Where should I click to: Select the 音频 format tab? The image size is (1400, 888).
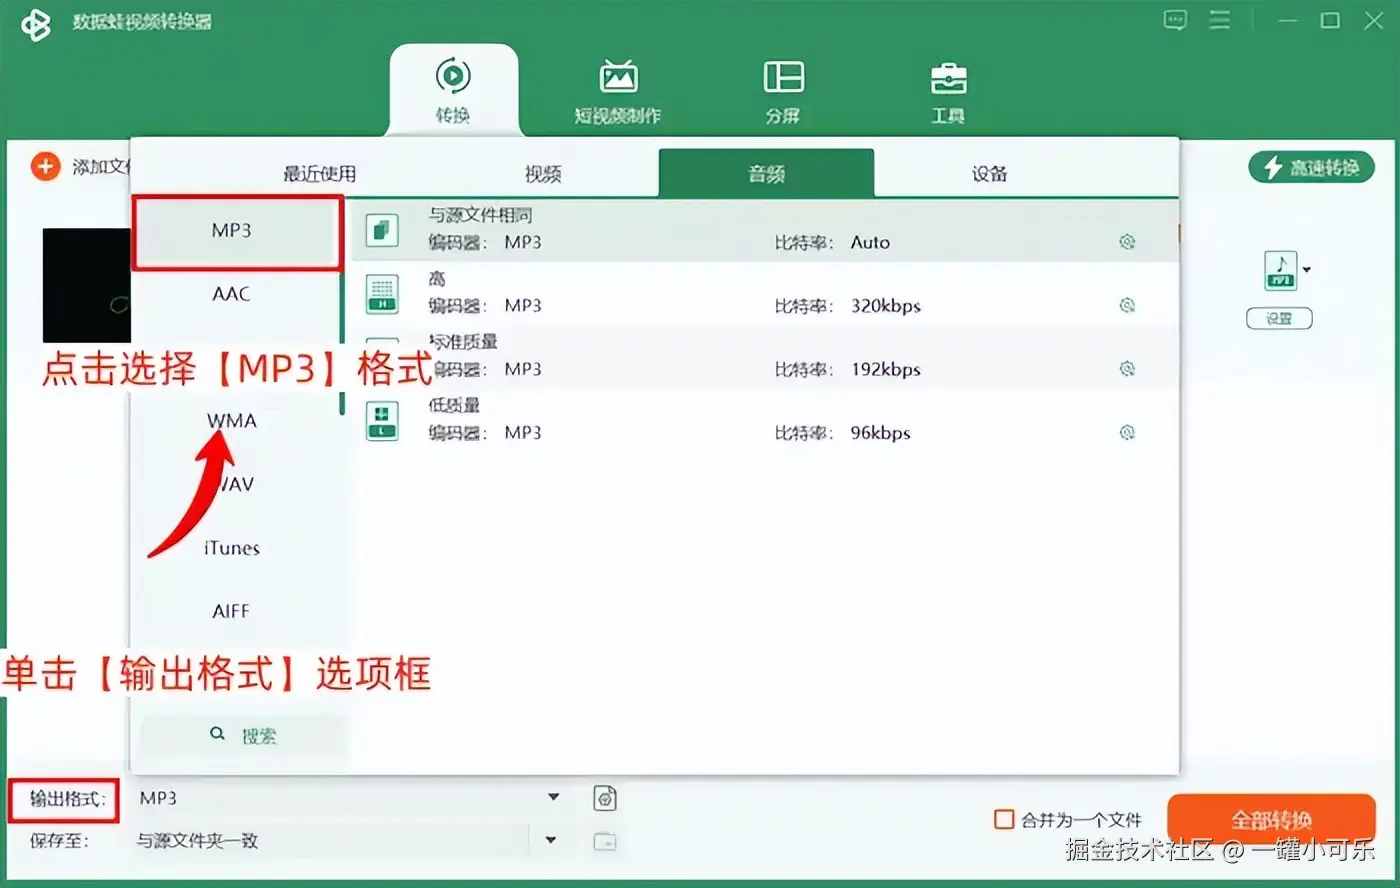pyautogui.click(x=766, y=174)
